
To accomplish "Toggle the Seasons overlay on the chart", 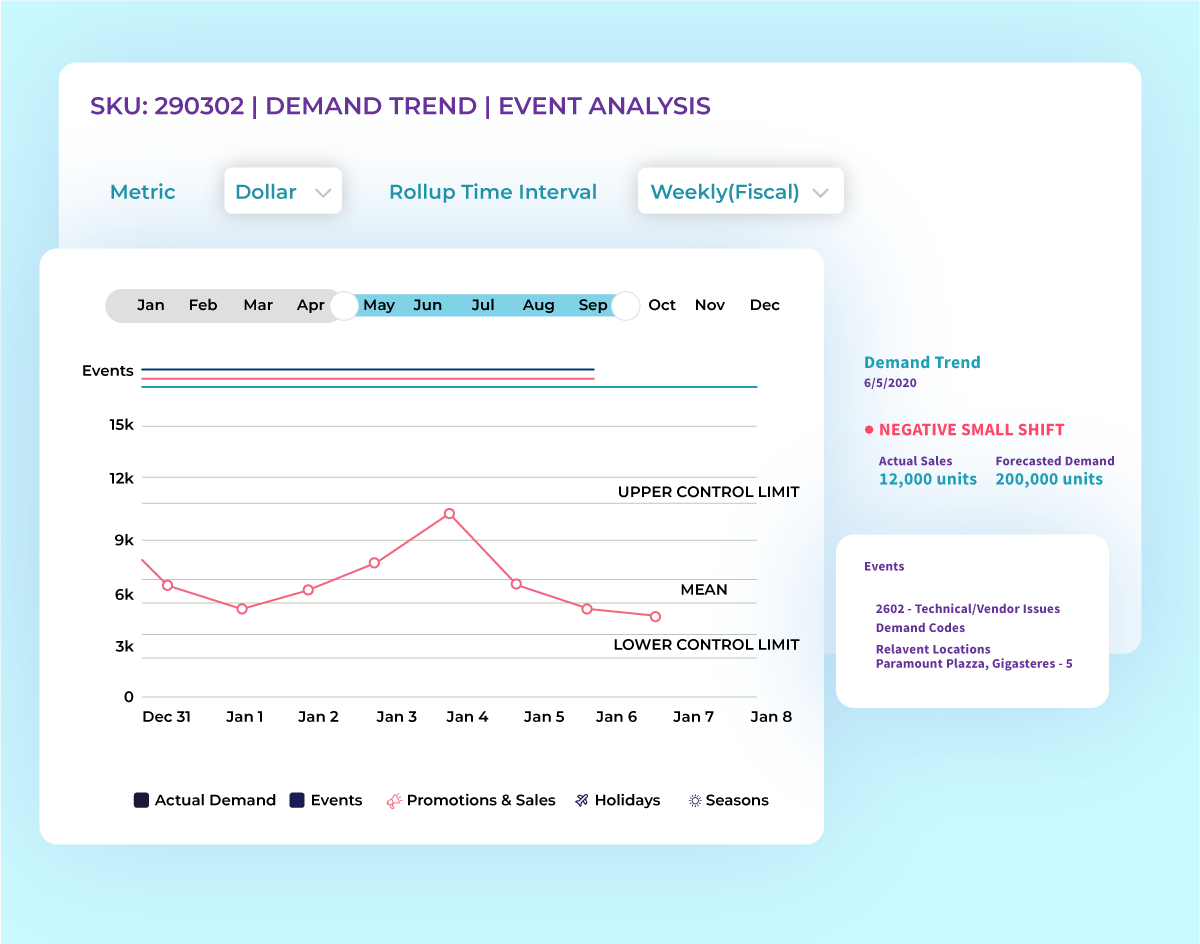I will click(730, 799).
